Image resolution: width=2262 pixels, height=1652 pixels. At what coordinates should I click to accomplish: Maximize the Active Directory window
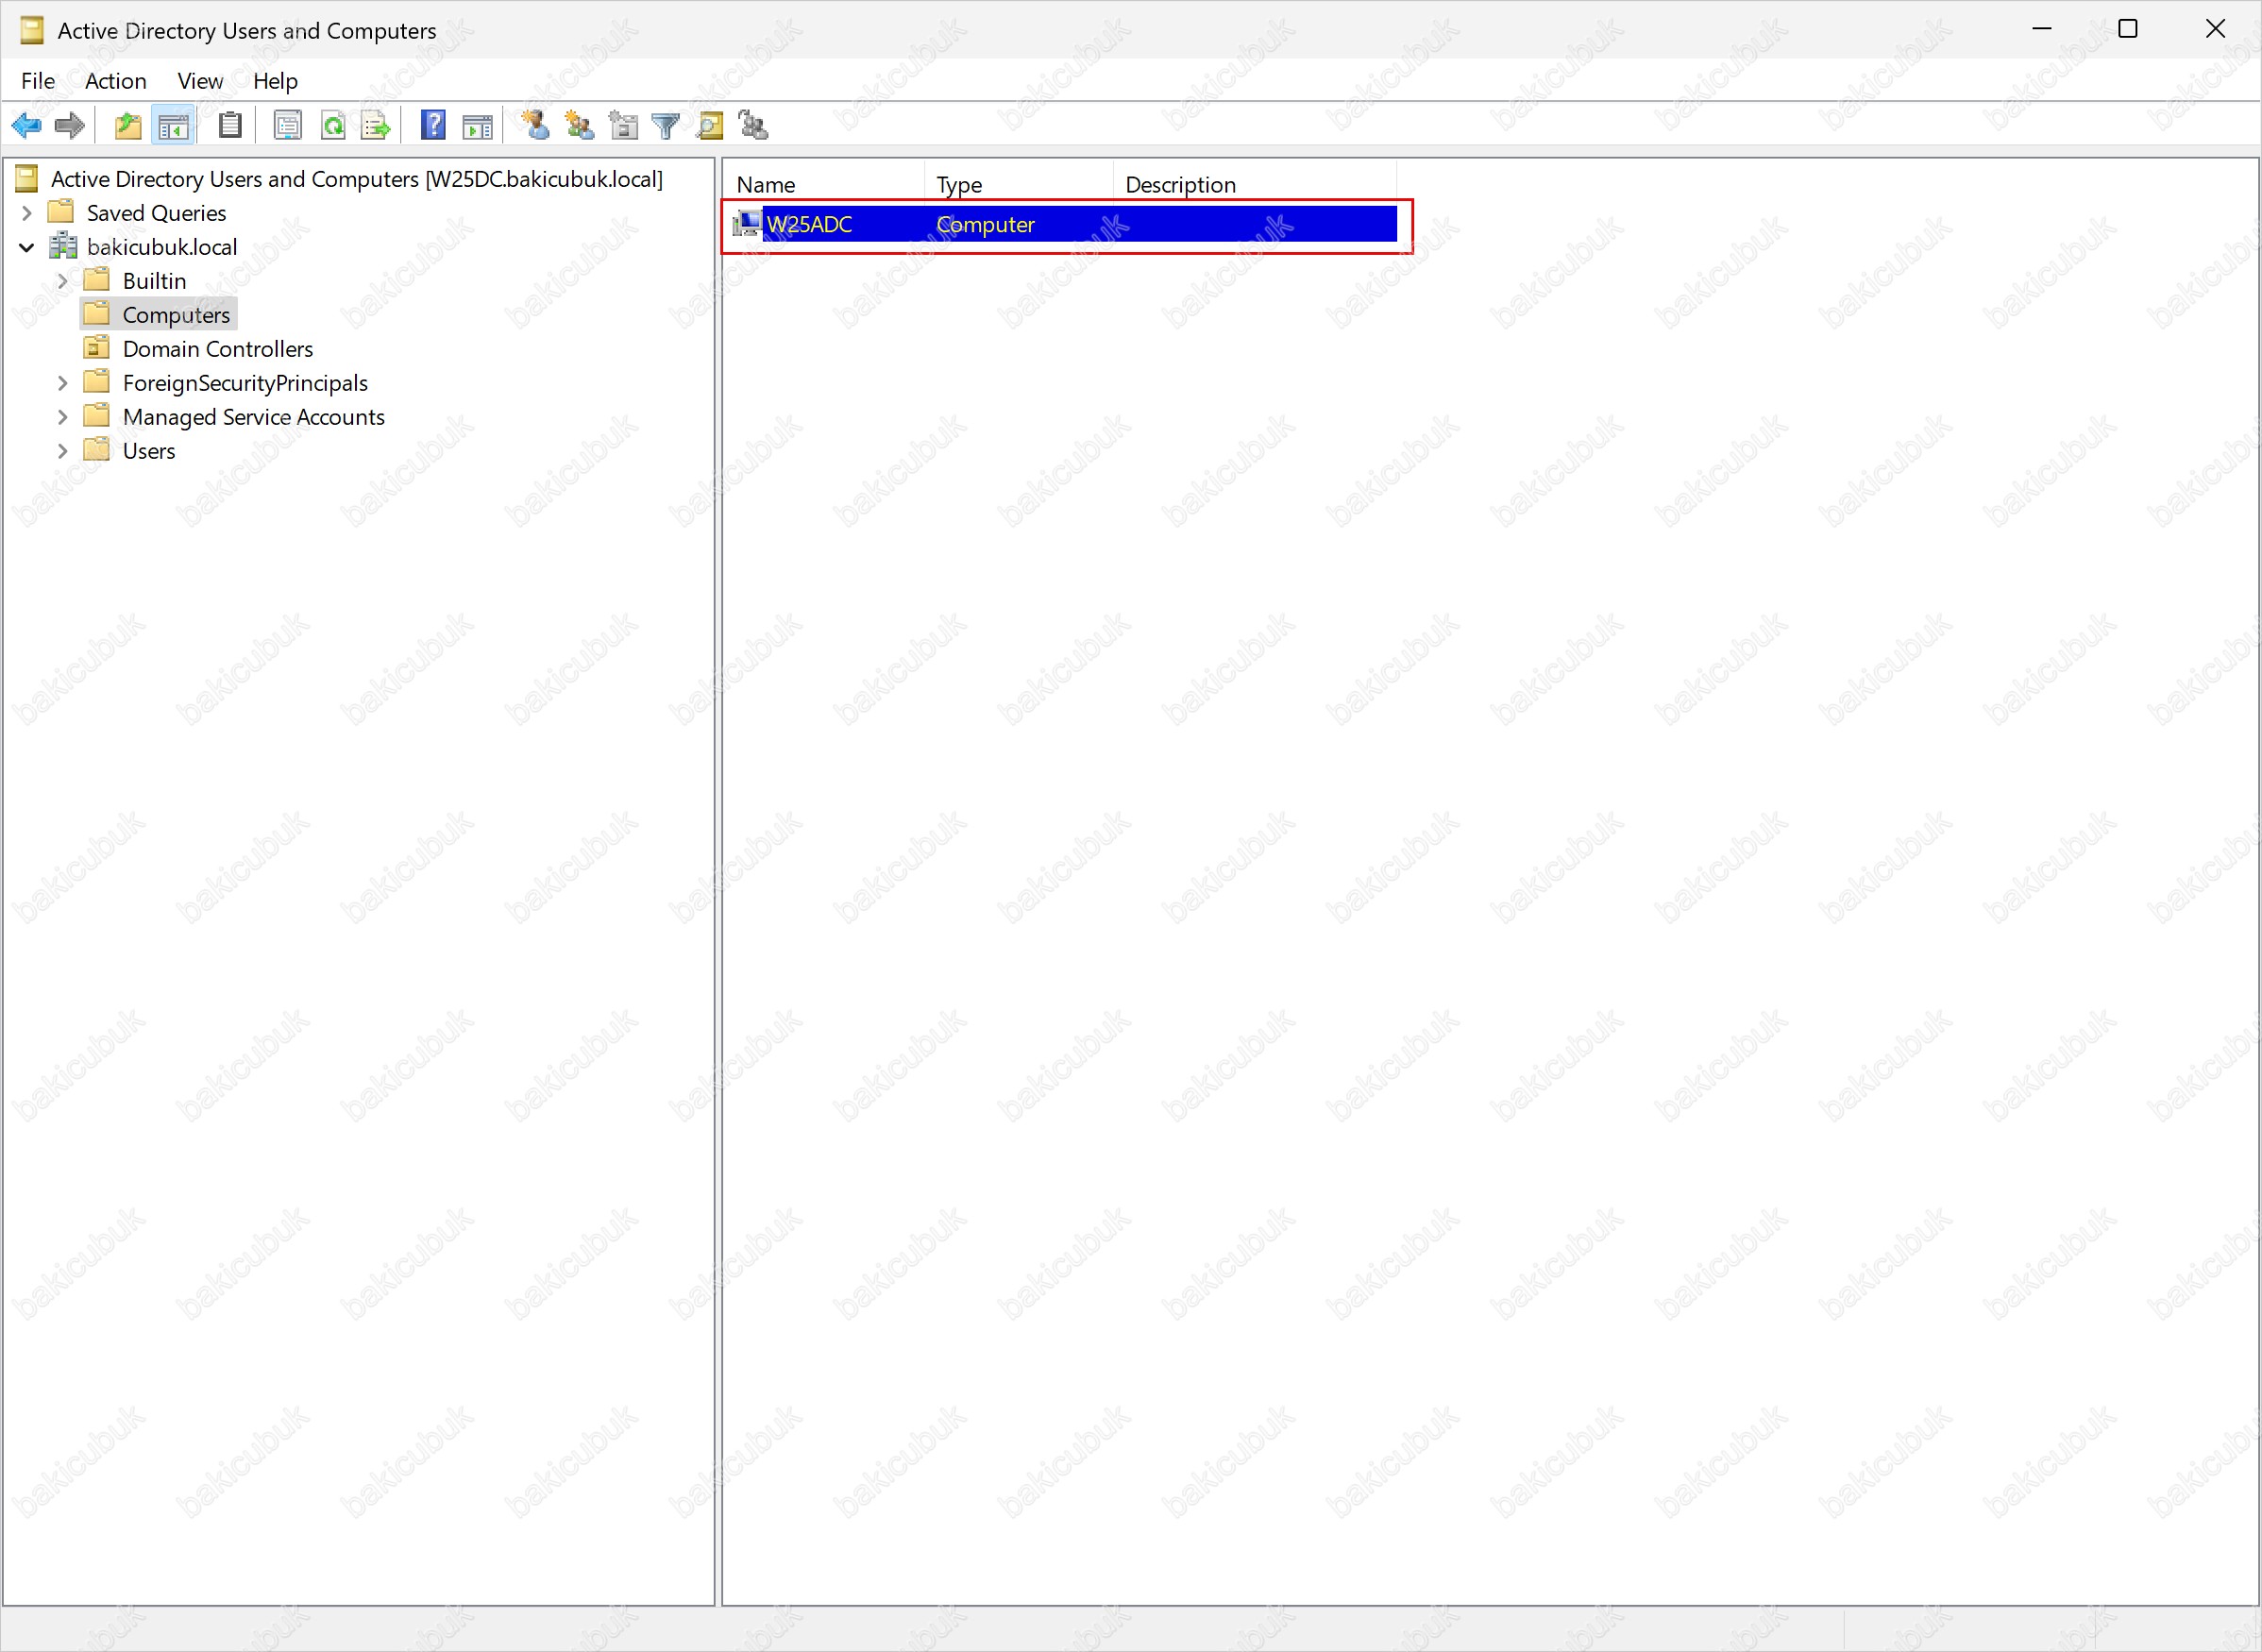pos(2128,29)
